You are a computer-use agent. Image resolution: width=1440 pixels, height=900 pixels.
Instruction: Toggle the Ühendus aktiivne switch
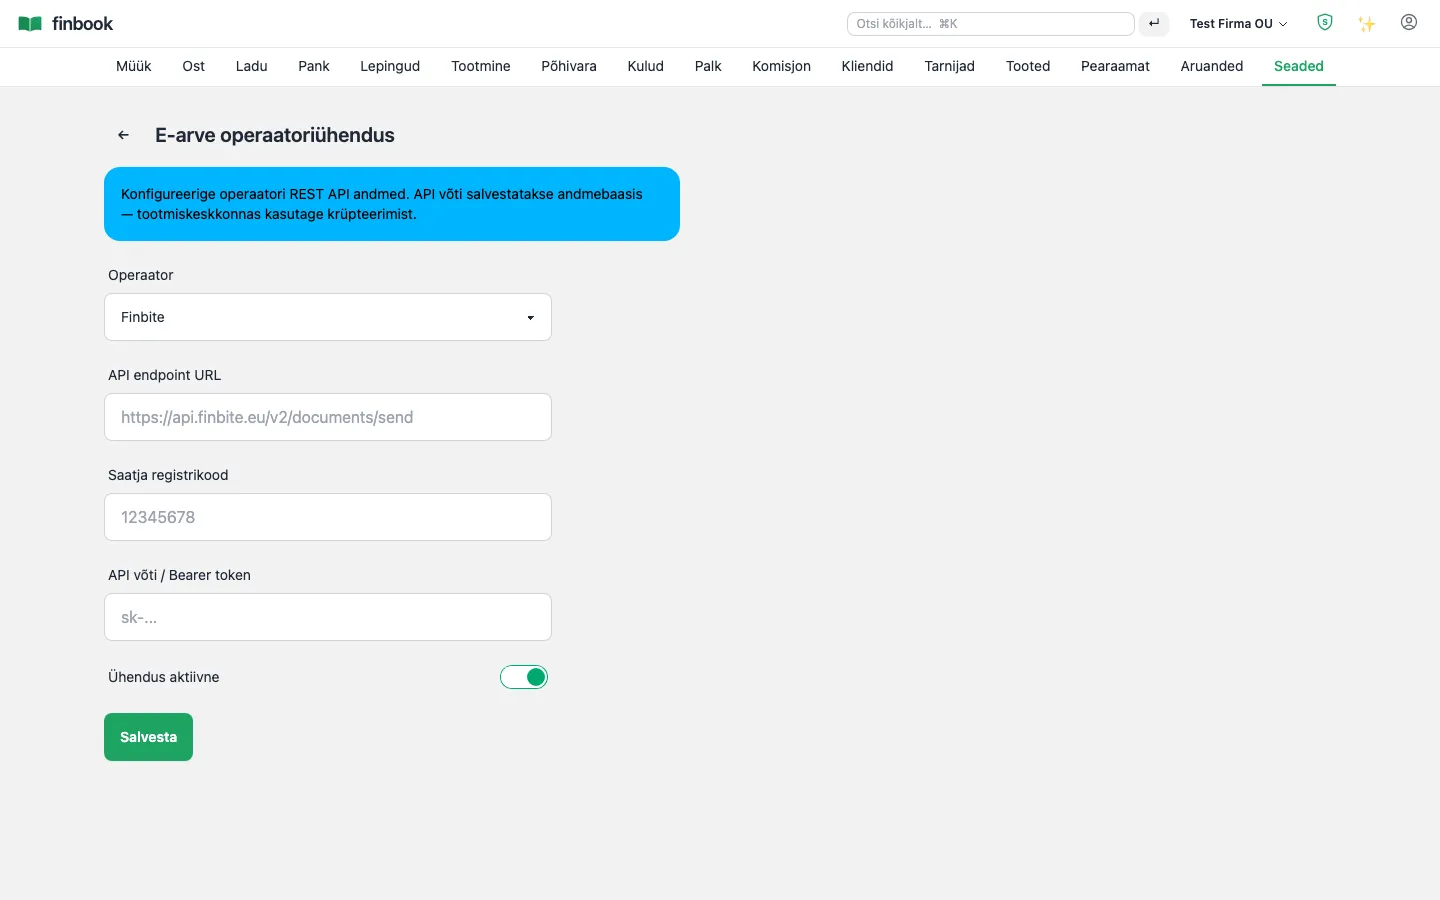[524, 677]
